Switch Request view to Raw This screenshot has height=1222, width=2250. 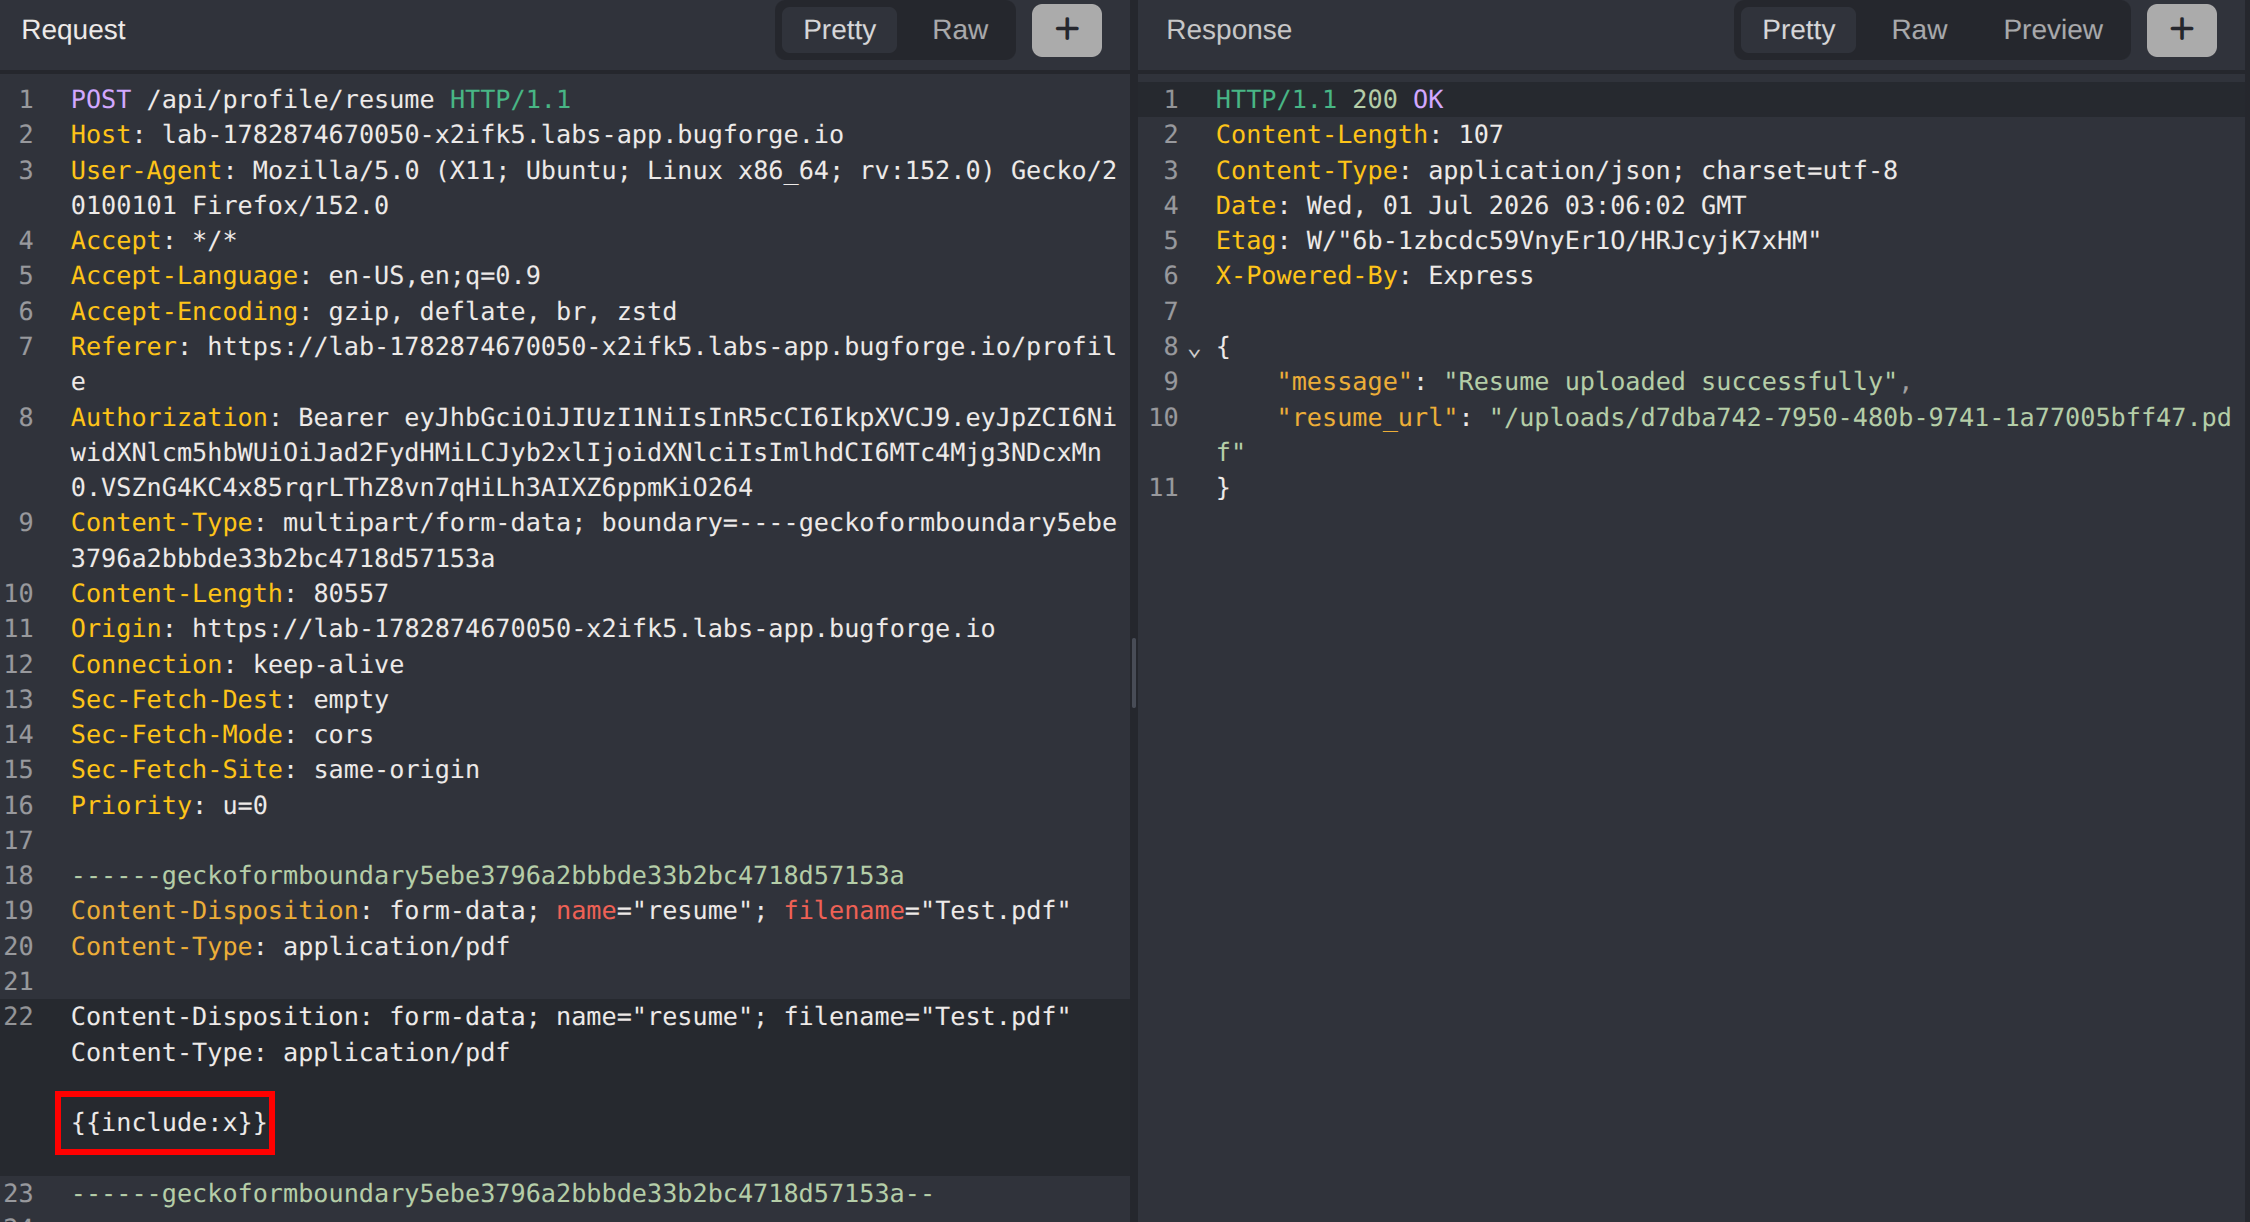click(x=959, y=30)
